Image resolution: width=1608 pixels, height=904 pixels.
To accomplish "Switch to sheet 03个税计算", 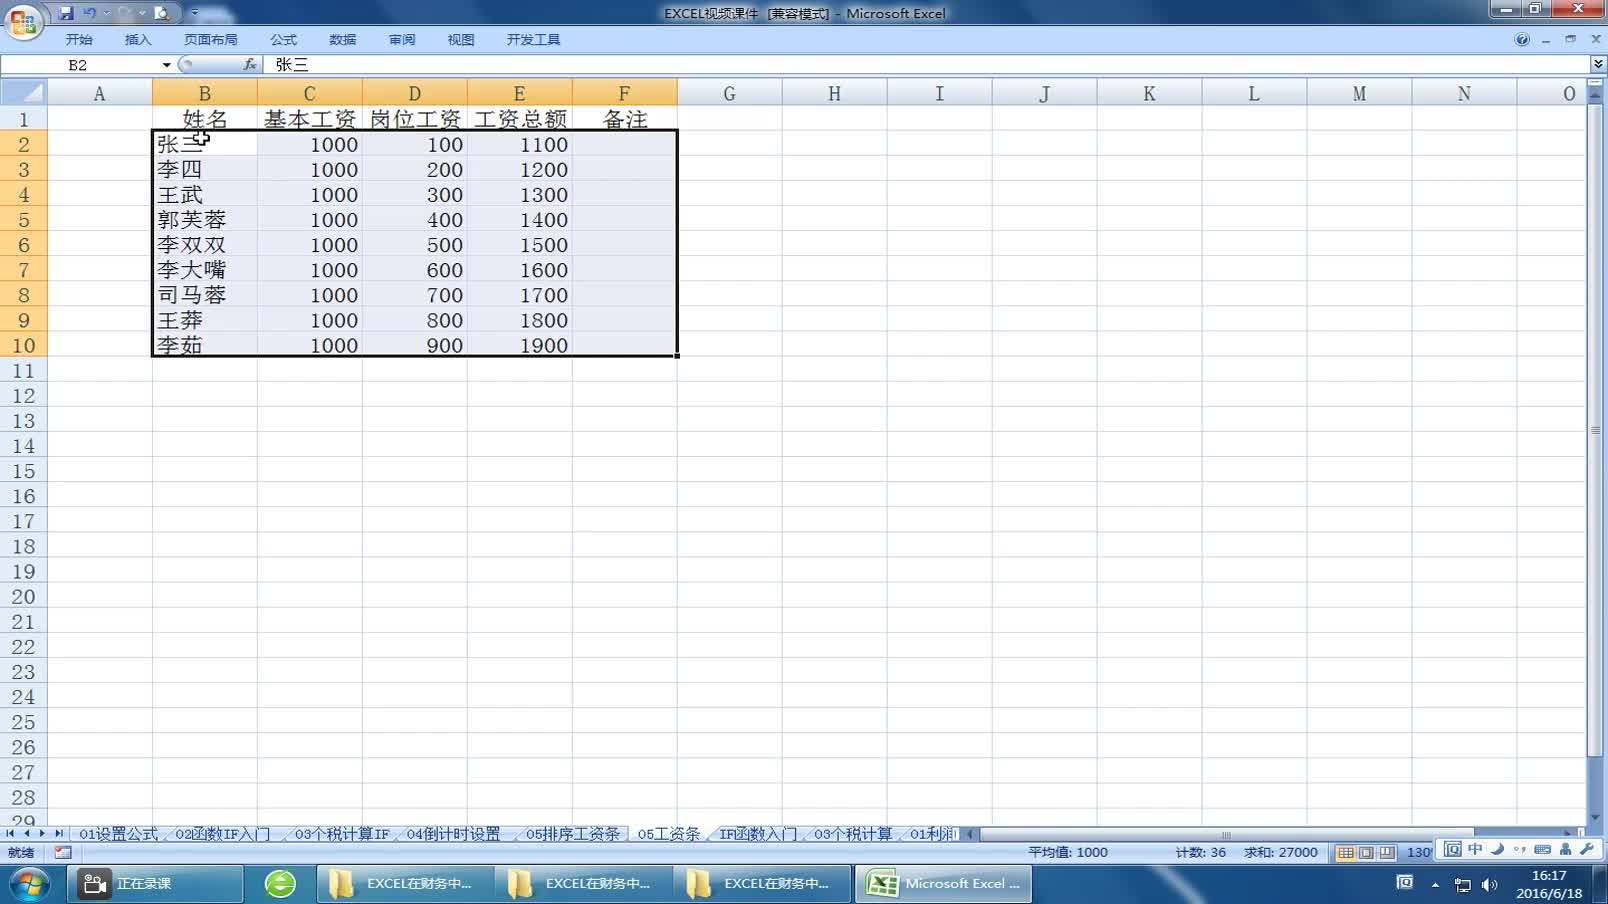I will (x=853, y=834).
